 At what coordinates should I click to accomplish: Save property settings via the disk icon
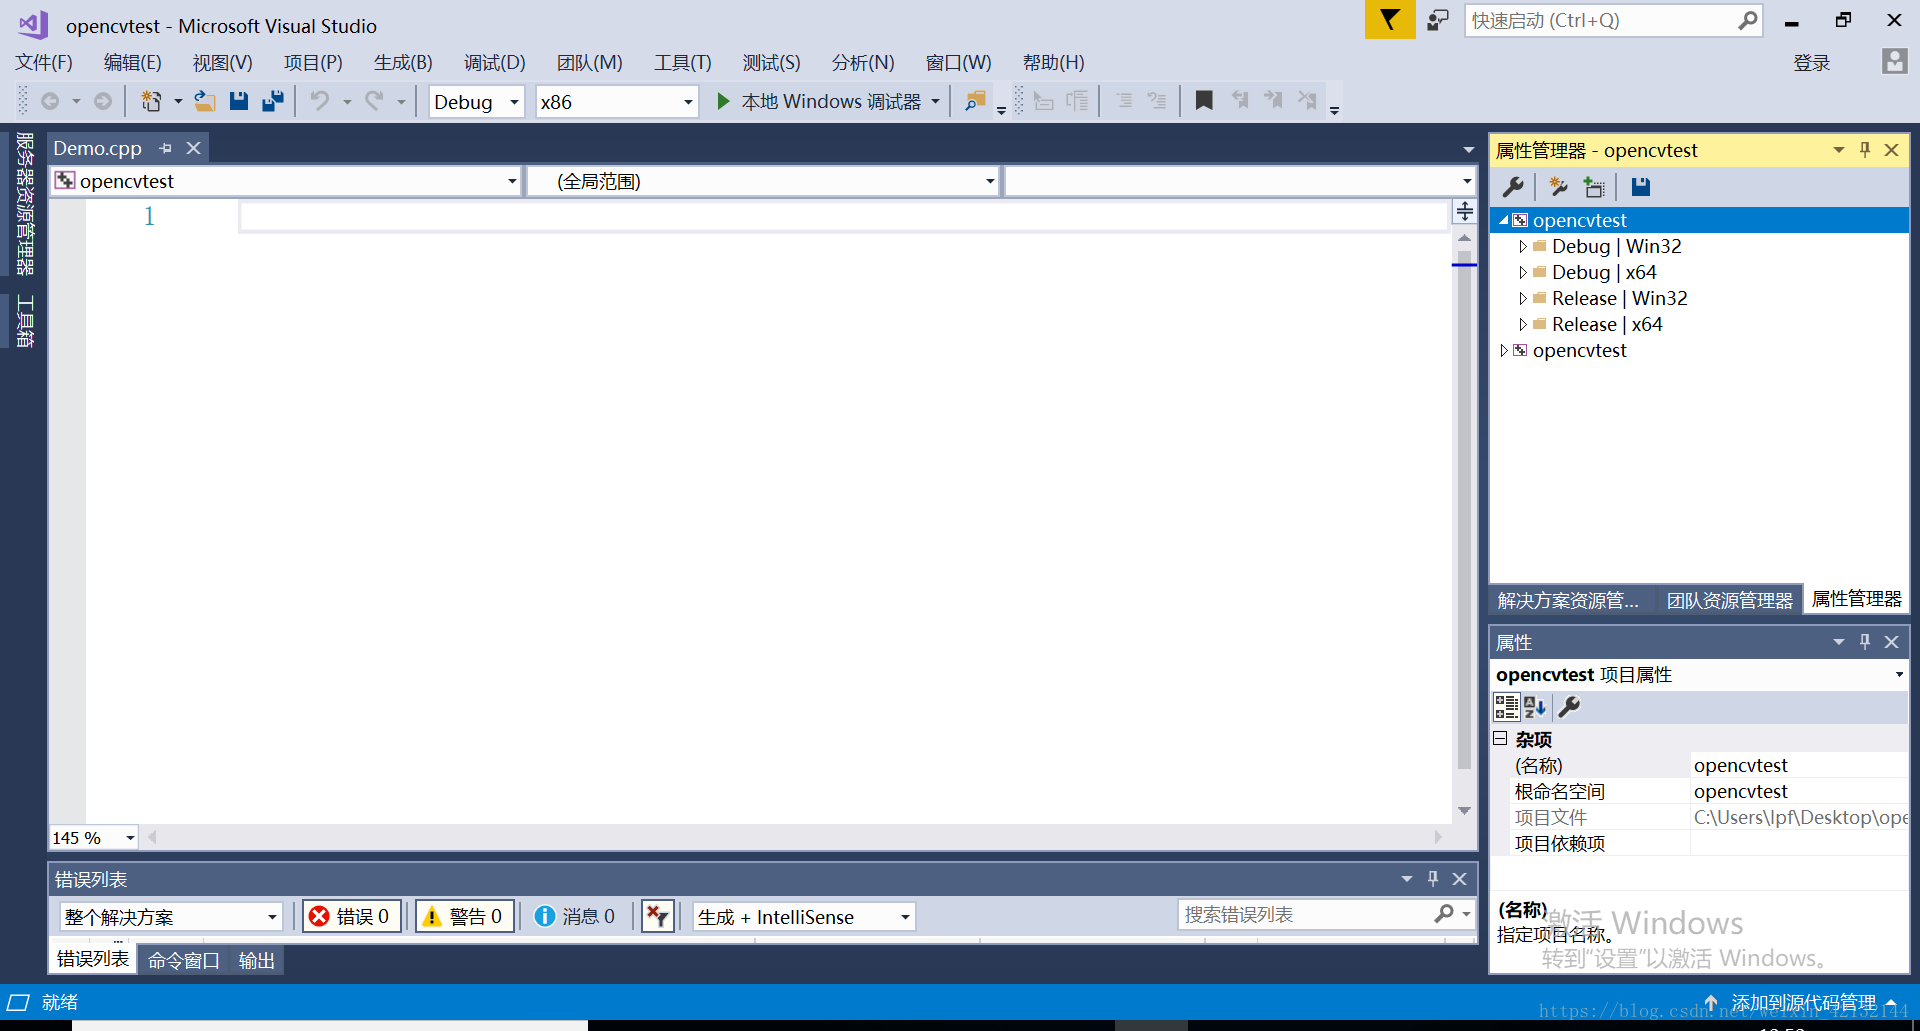[1639, 187]
